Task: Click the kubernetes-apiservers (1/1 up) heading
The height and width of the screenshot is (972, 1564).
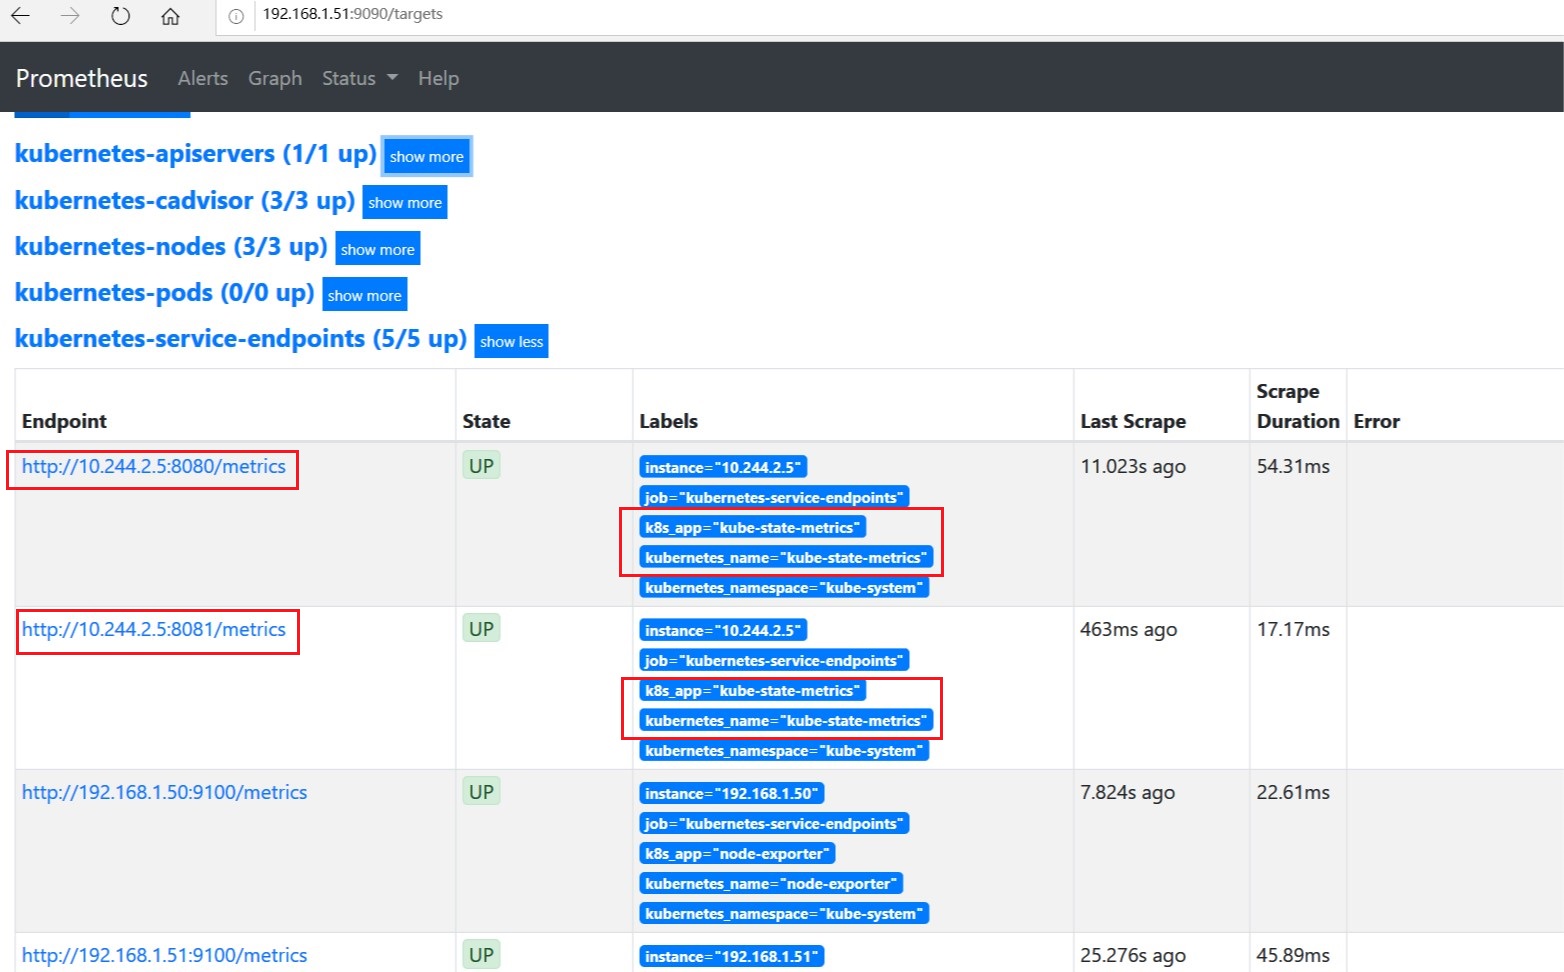Action: click(195, 154)
